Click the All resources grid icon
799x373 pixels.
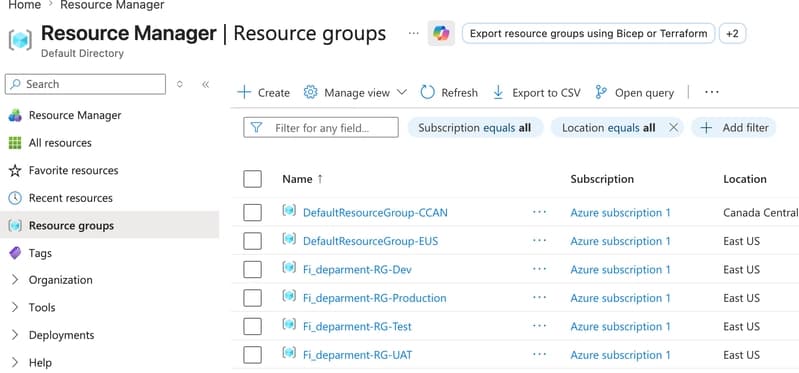tap(15, 143)
